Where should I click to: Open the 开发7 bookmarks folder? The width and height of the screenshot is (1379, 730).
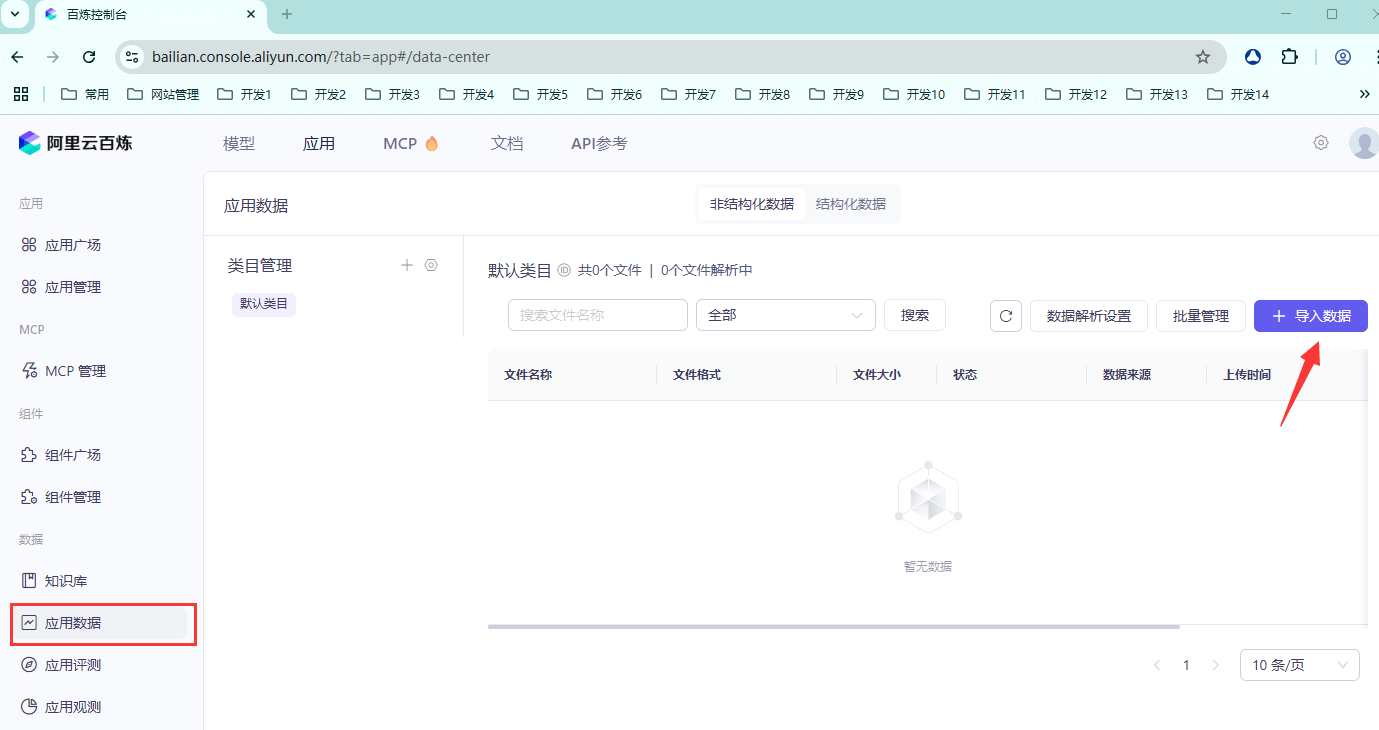click(x=688, y=94)
